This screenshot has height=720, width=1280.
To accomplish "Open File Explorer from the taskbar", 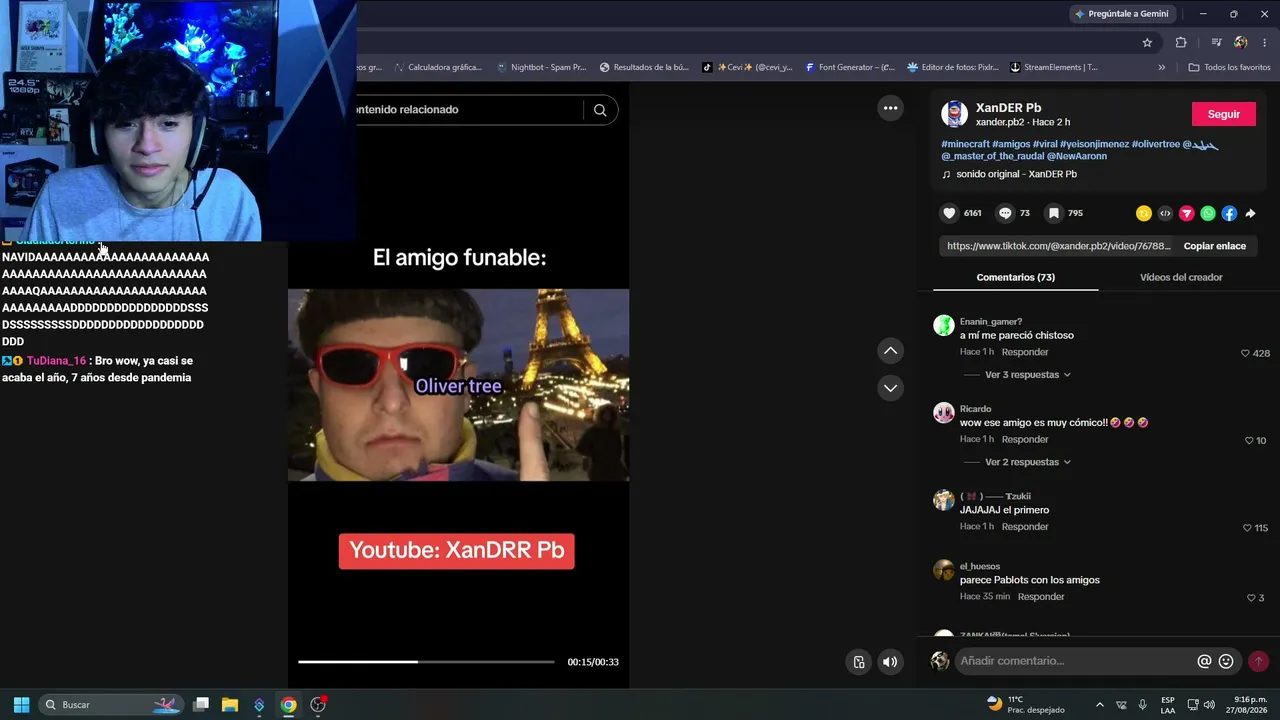I will (230, 705).
